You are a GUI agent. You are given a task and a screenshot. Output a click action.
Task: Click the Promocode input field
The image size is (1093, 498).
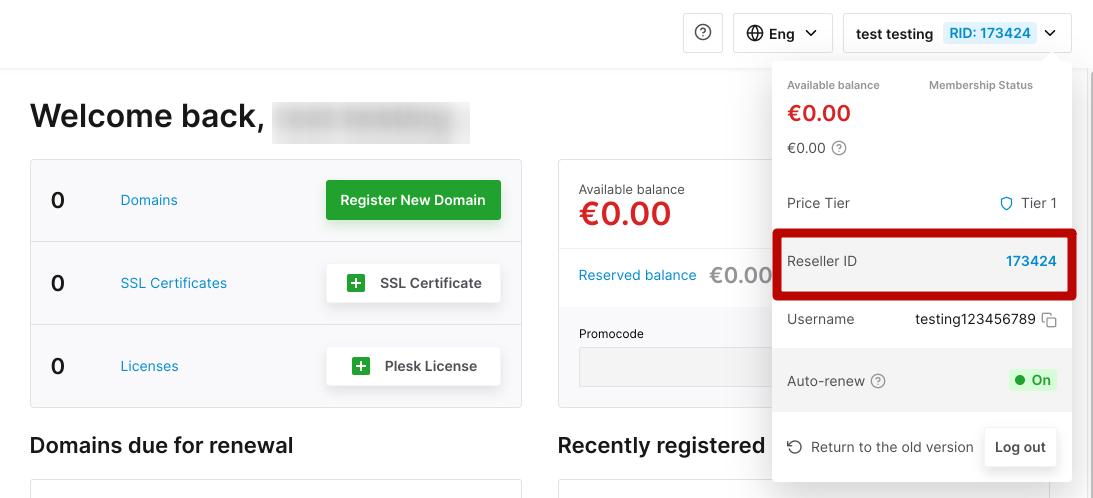coord(675,367)
